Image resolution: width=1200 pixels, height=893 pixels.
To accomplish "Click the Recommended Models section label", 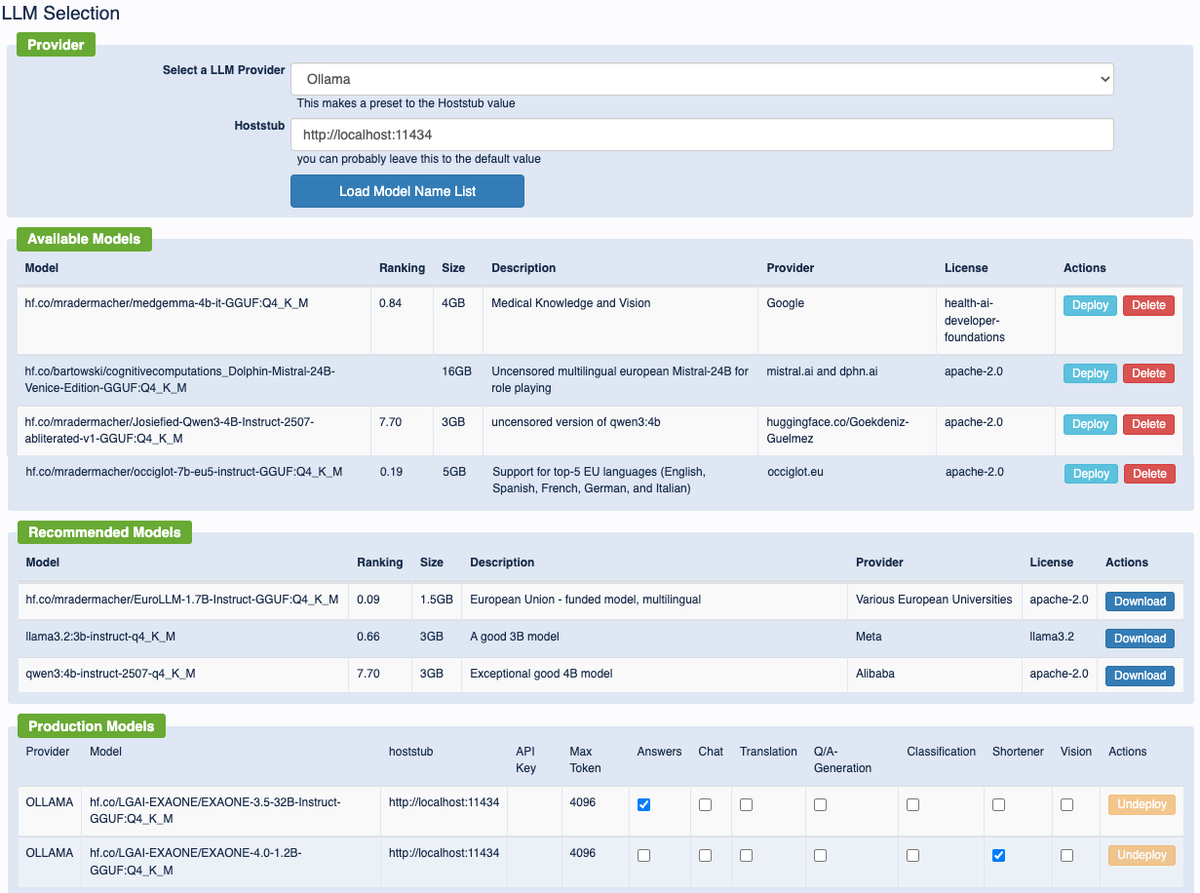I will (x=104, y=532).
